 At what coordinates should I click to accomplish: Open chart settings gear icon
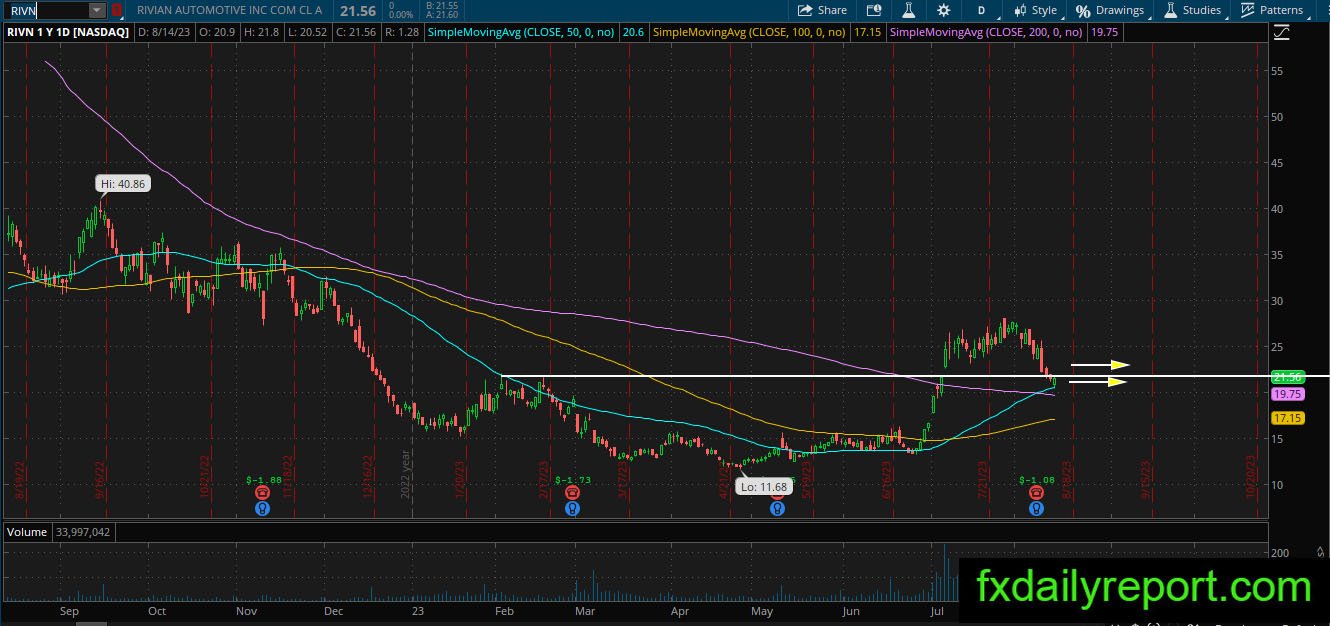[x=944, y=10]
